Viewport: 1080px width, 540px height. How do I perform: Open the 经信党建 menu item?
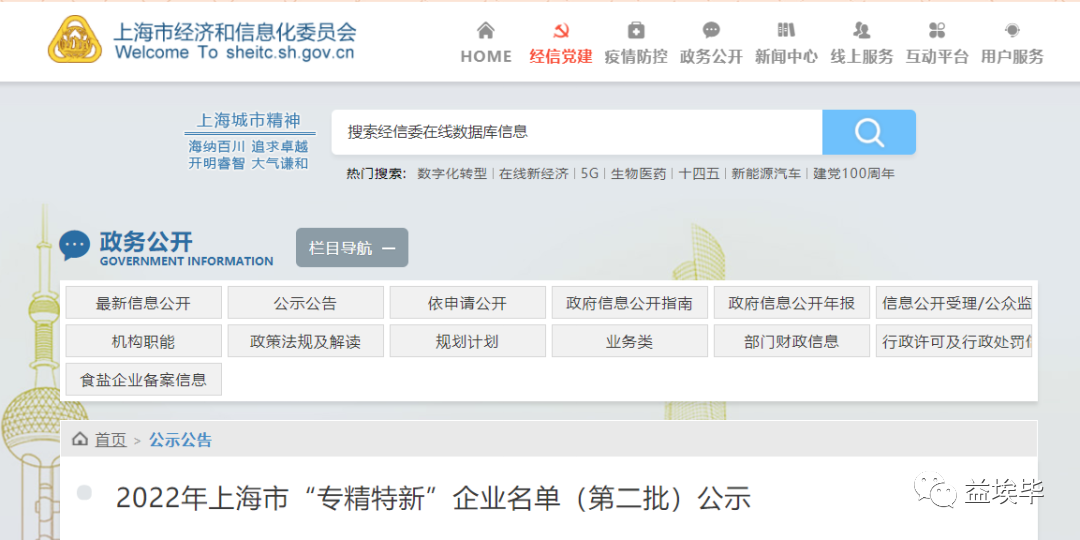561,56
